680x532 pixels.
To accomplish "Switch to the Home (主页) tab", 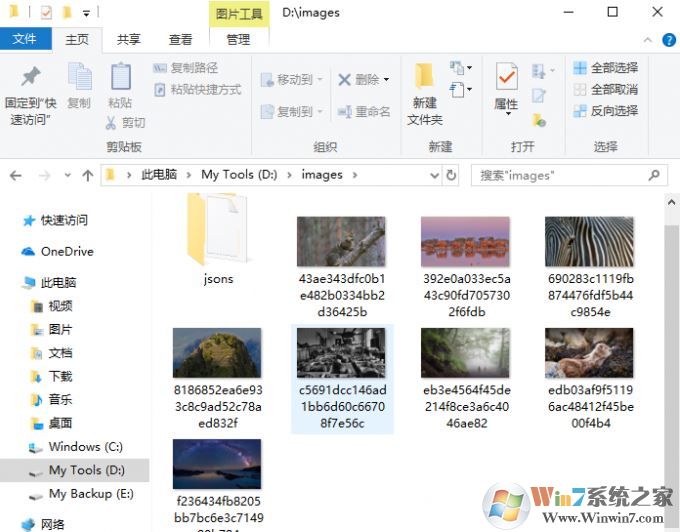I will point(77,39).
